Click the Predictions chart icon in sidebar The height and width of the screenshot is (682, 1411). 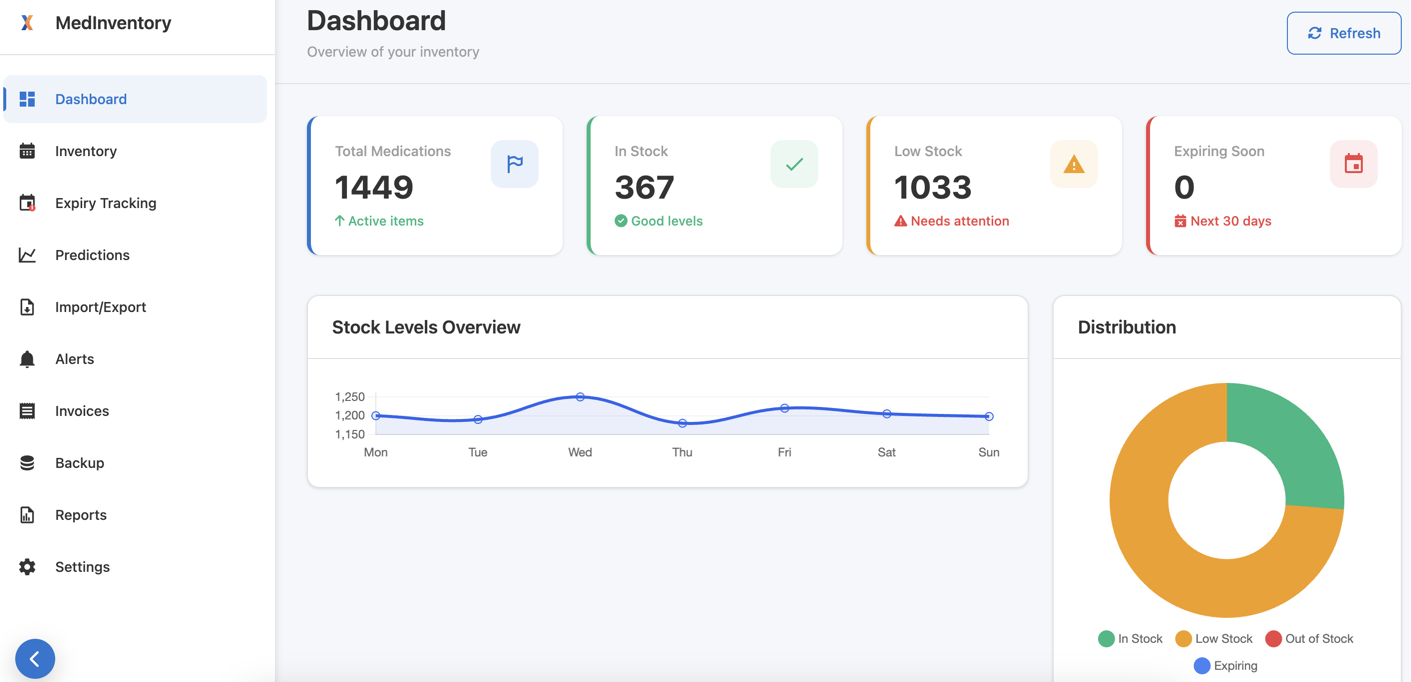(x=27, y=255)
